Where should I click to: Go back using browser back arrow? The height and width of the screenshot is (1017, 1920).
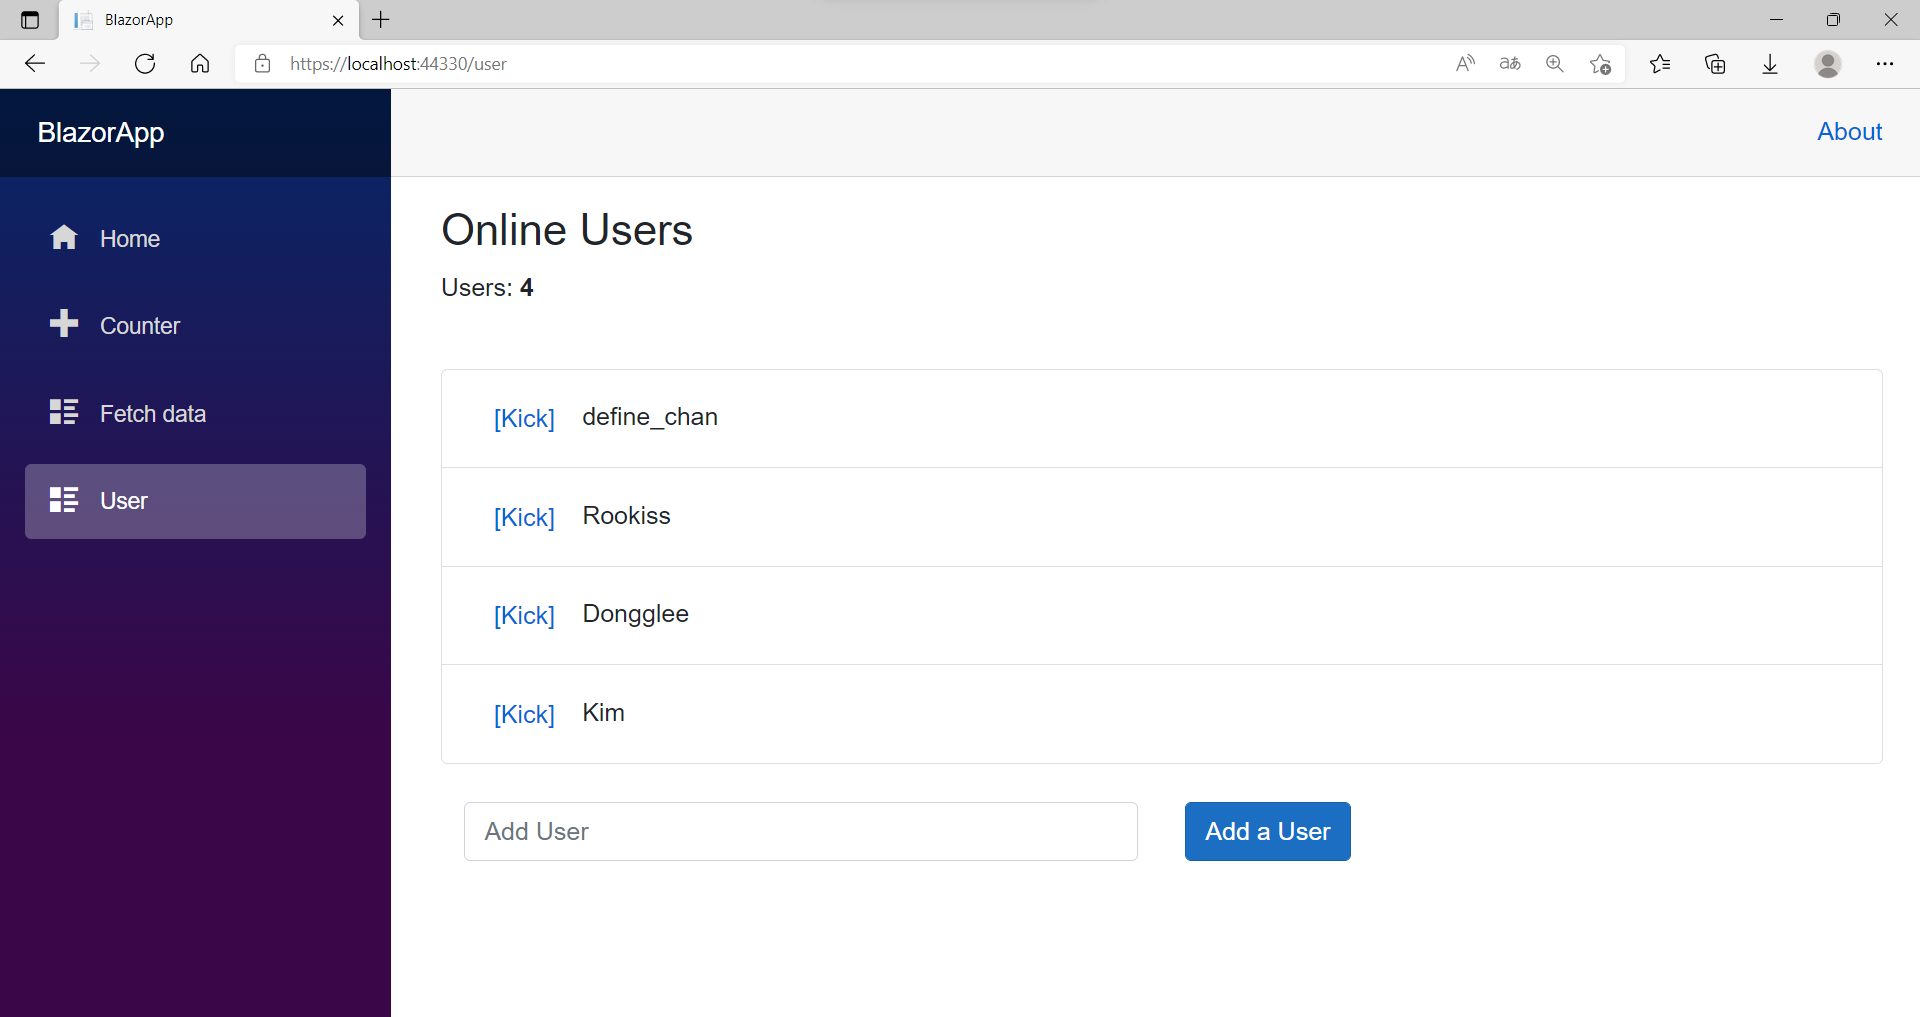tap(35, 64)
